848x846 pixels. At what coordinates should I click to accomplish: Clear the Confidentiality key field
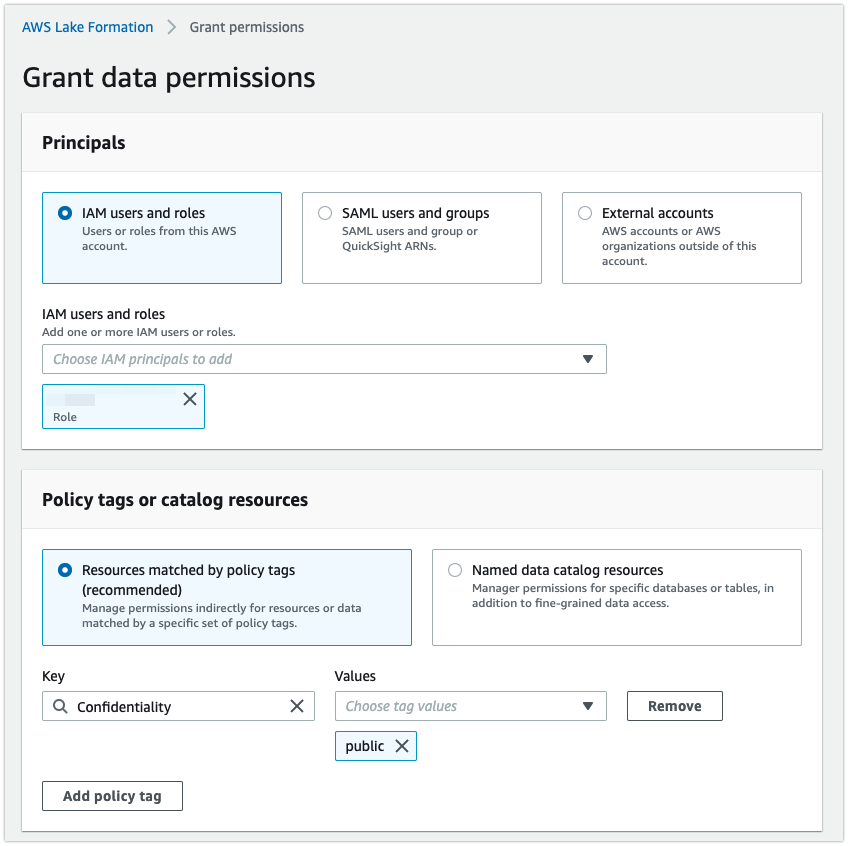click(x=297, y=706)
